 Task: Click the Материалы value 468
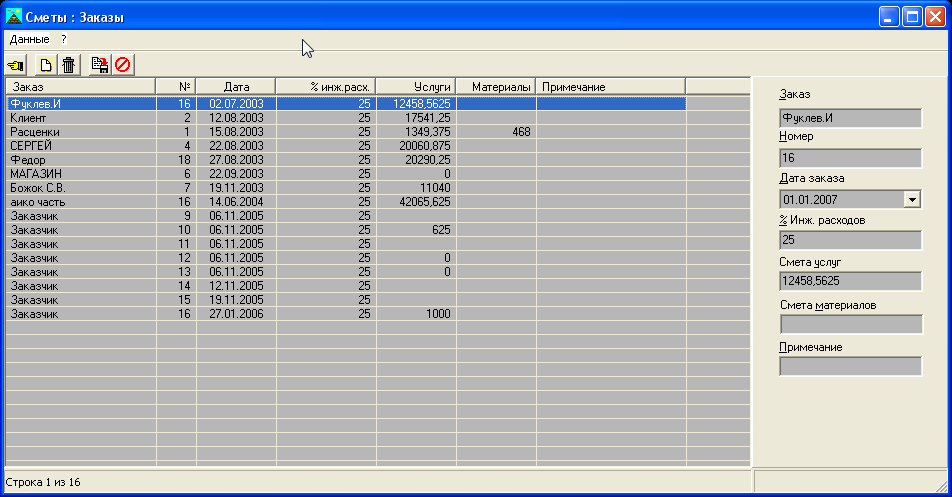click(496, 132)
